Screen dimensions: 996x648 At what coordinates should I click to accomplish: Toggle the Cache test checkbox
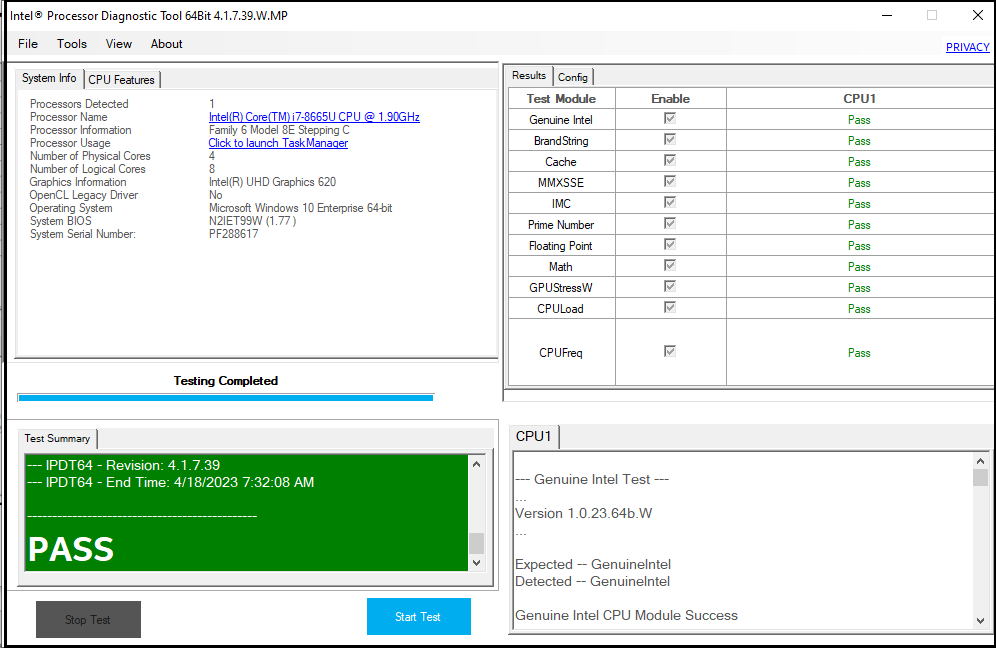(x=670, y=160)
